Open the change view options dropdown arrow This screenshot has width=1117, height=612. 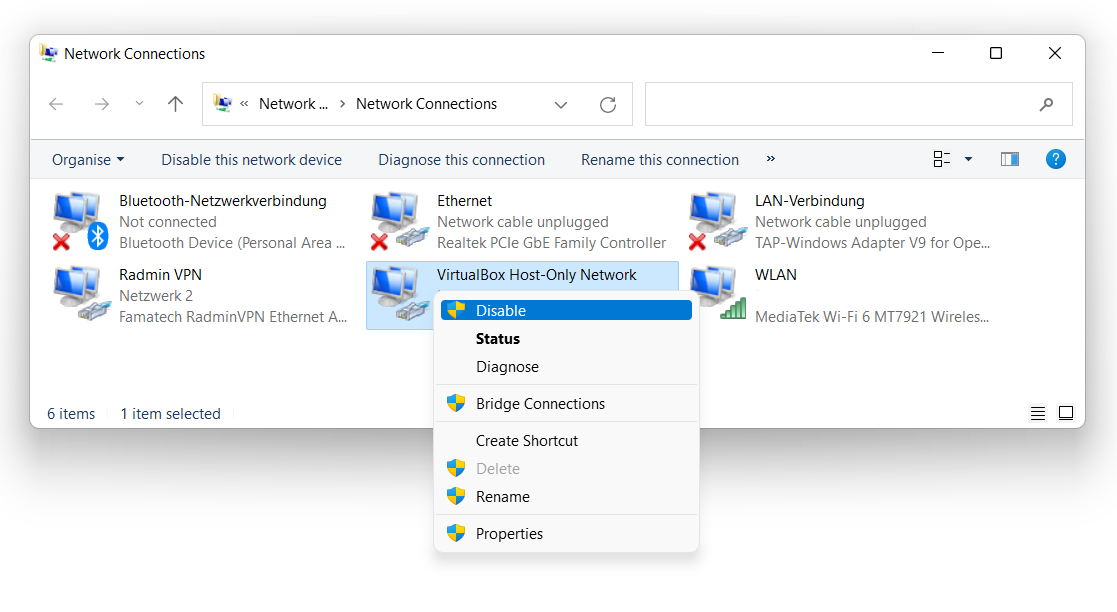[968, 159]
